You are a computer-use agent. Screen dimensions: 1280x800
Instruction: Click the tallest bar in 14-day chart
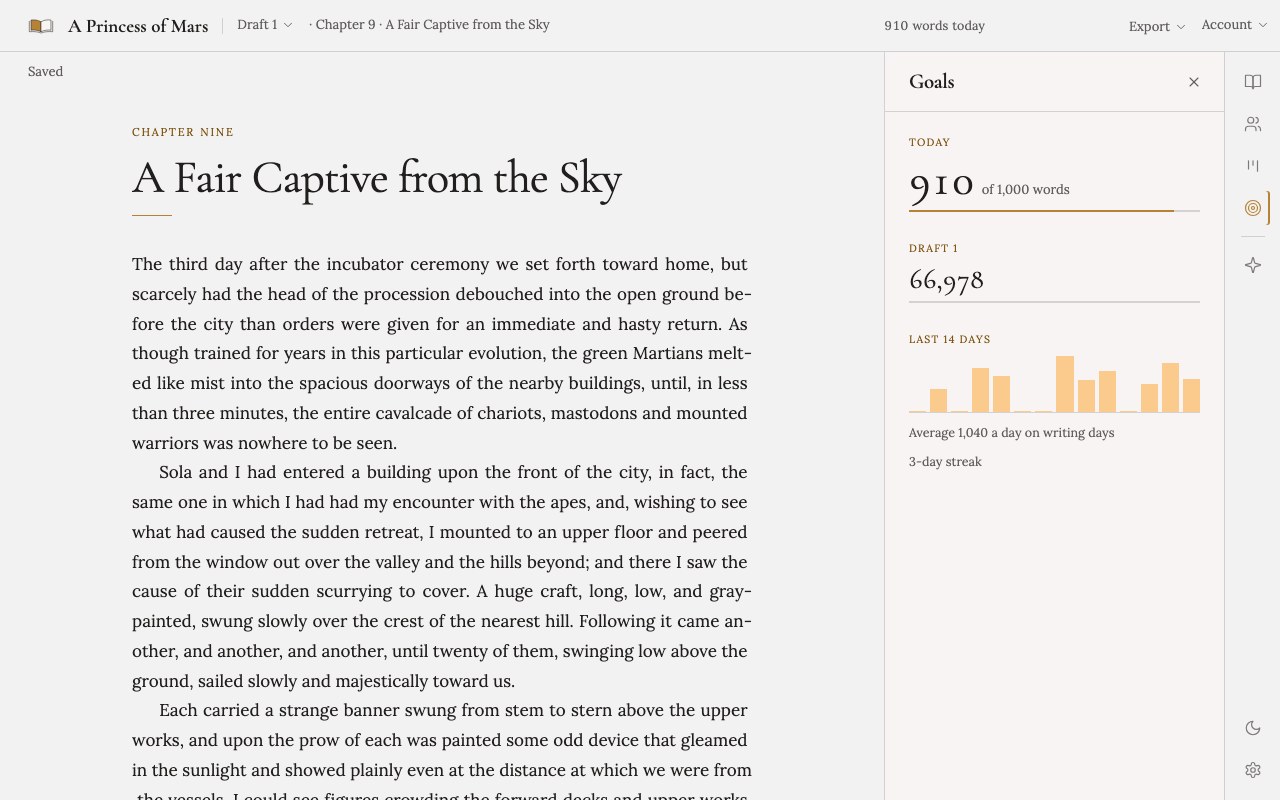(x=1065, y=384)
